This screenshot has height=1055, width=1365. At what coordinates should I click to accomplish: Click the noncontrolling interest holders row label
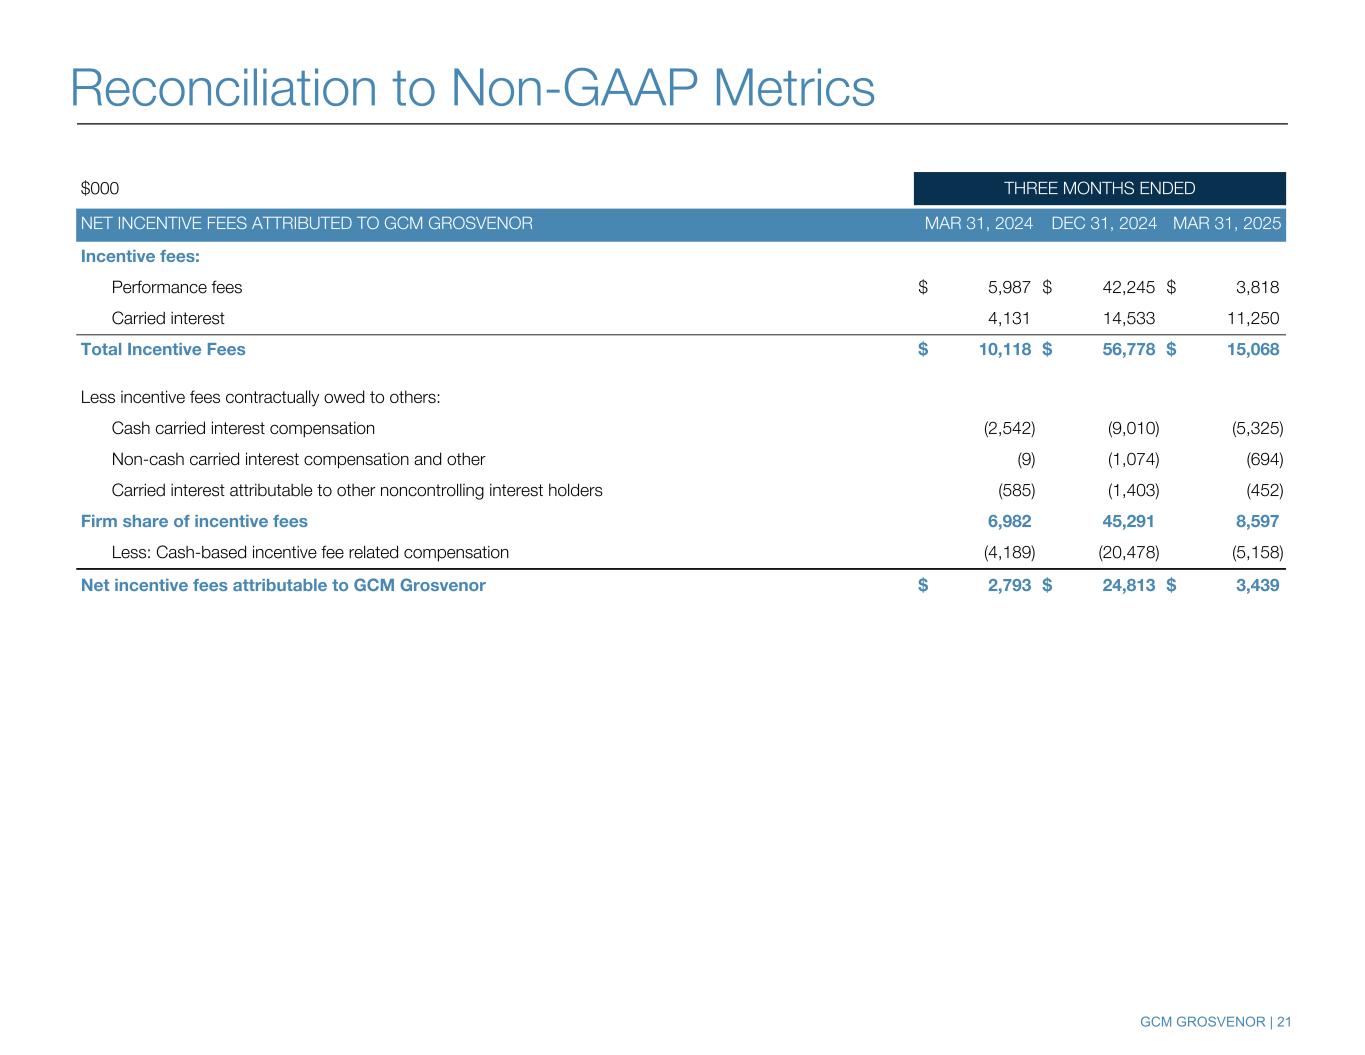tap(357, 491)
